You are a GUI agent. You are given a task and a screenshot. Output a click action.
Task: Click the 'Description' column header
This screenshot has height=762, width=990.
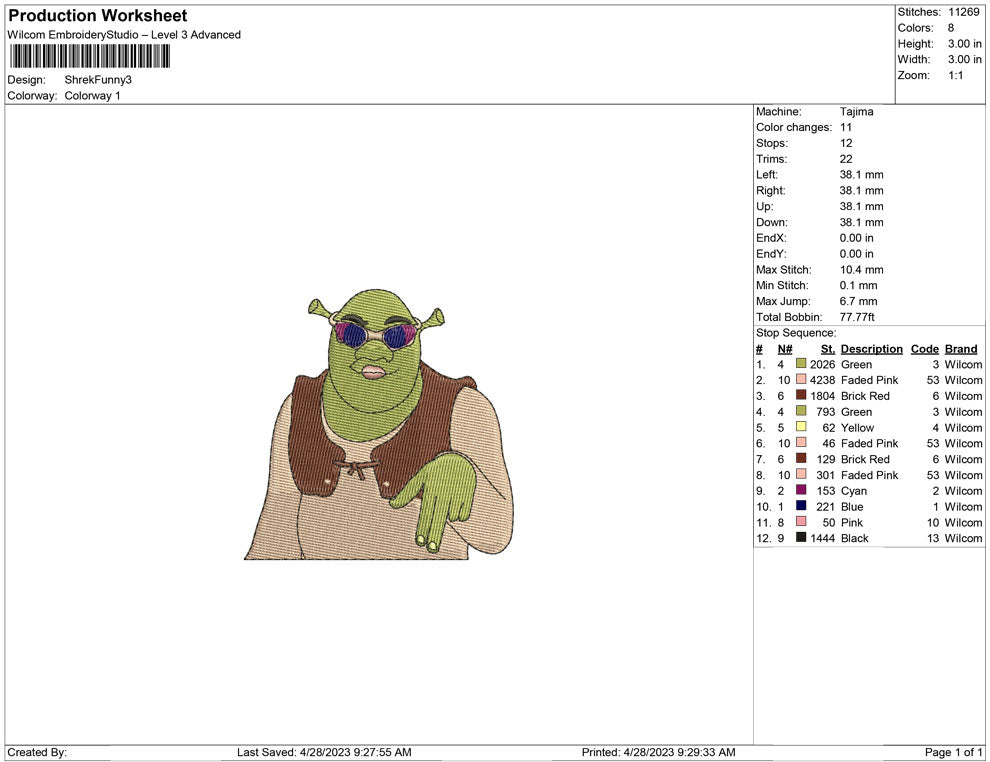[872, 349]
